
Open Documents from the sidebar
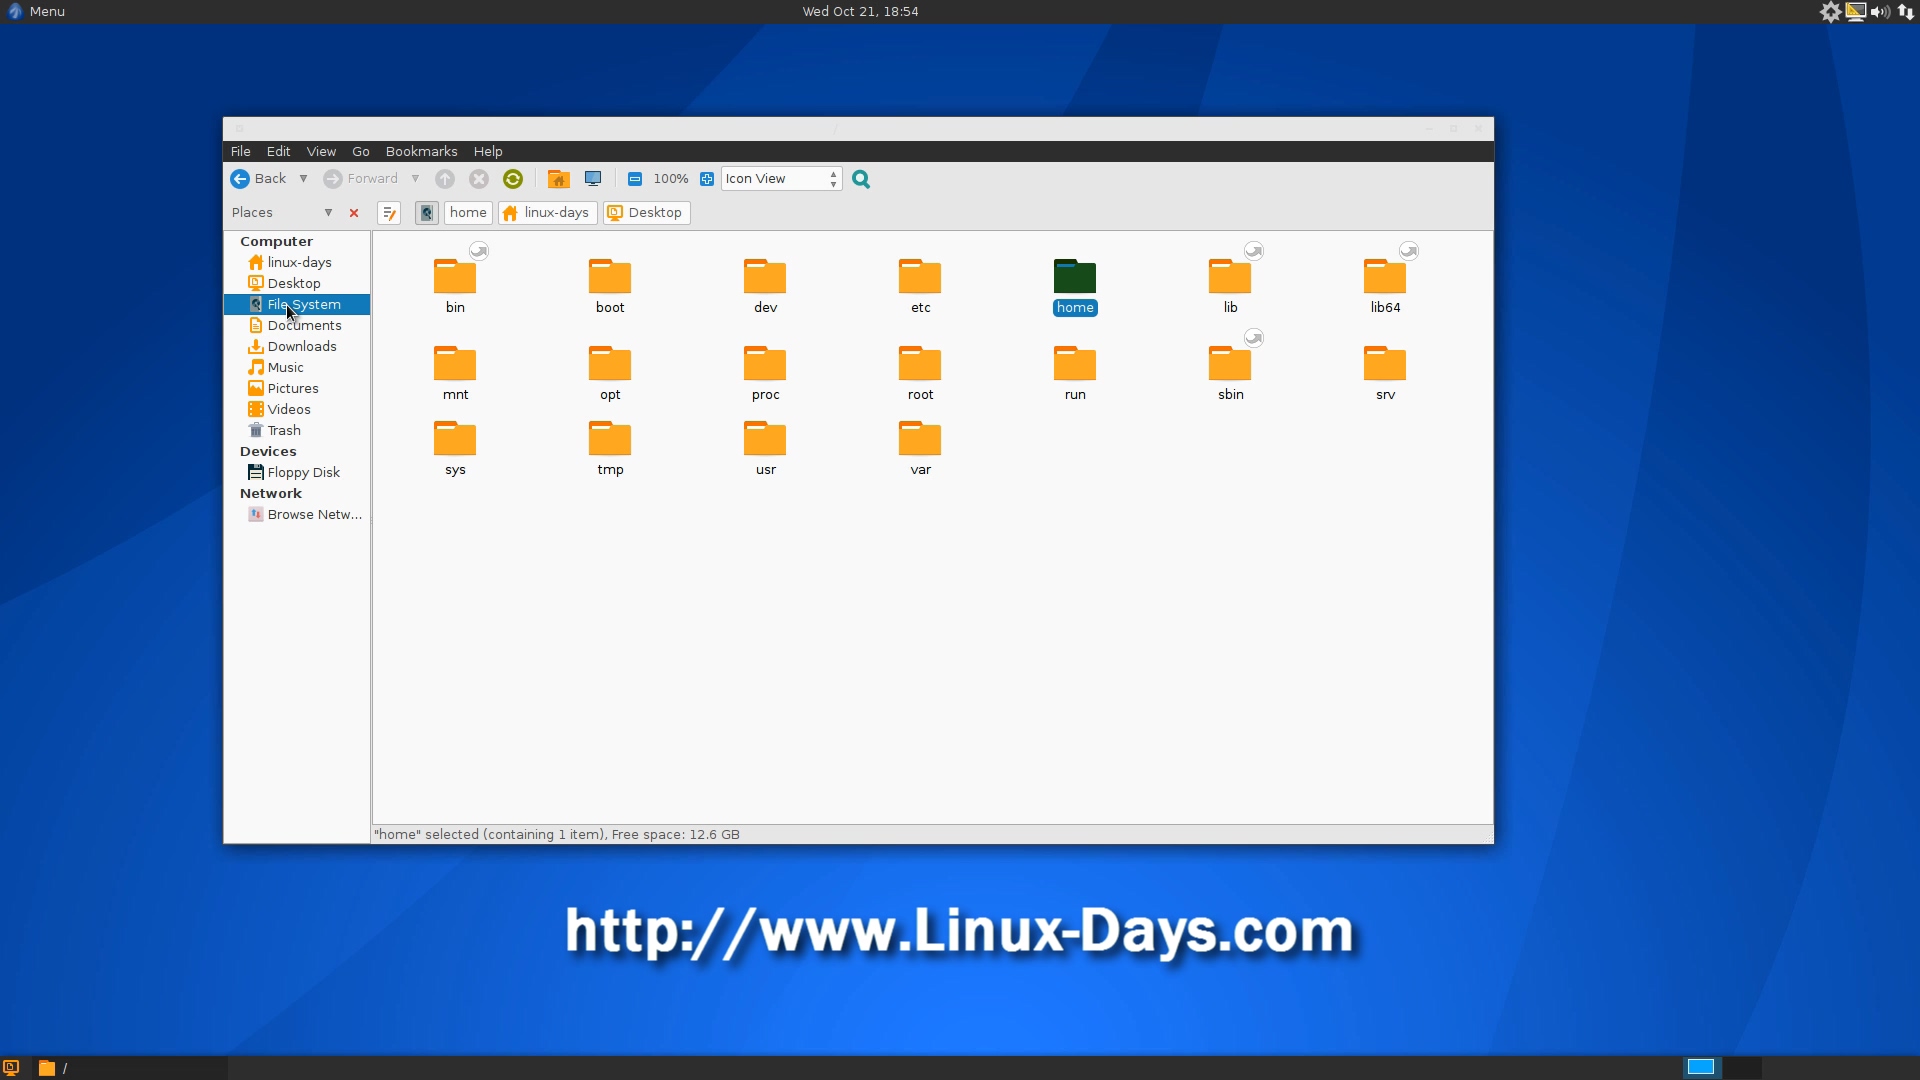[297, 326]
